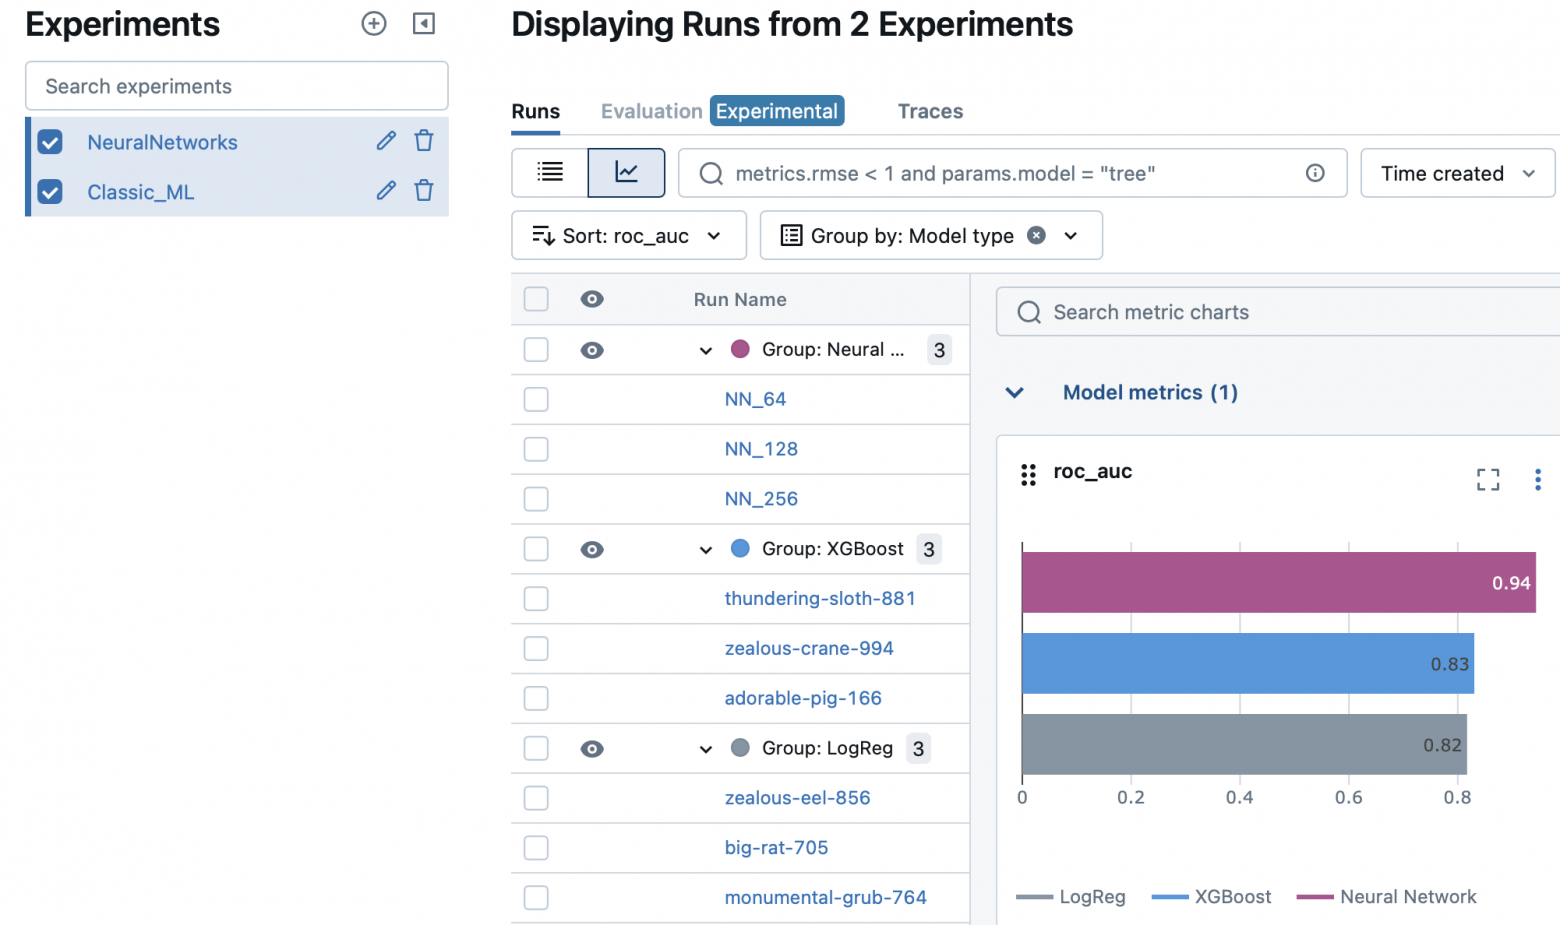The height and width of the screenshot is (925, 1560).
Task: Collapse the LogReg group rows
Action: pos(706,749)
